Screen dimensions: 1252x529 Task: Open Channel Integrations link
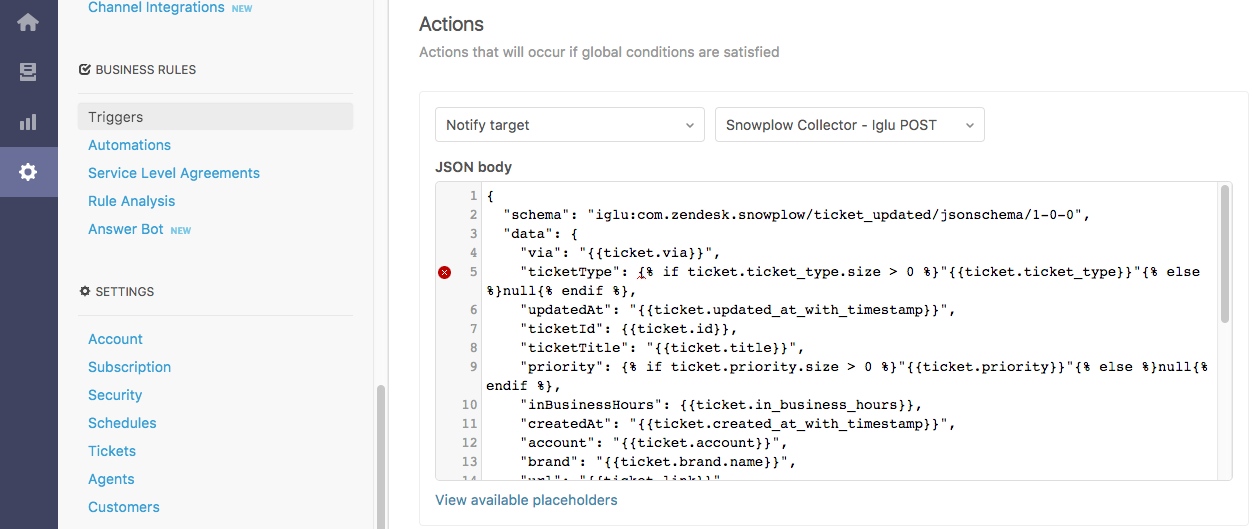pyautogui.click(x=156, y=8)
